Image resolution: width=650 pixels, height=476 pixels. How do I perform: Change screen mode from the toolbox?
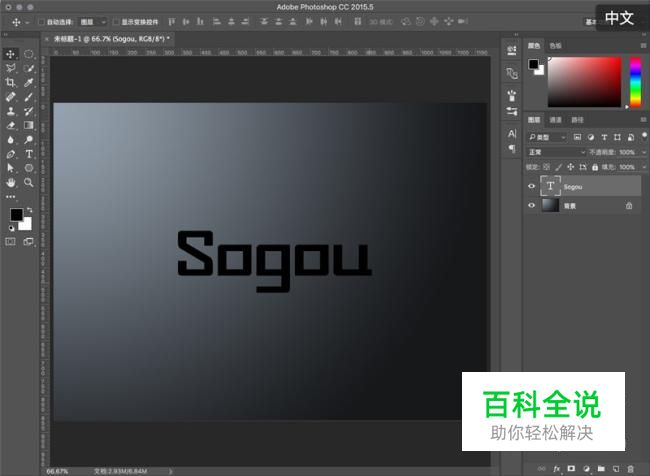[29, 242]
